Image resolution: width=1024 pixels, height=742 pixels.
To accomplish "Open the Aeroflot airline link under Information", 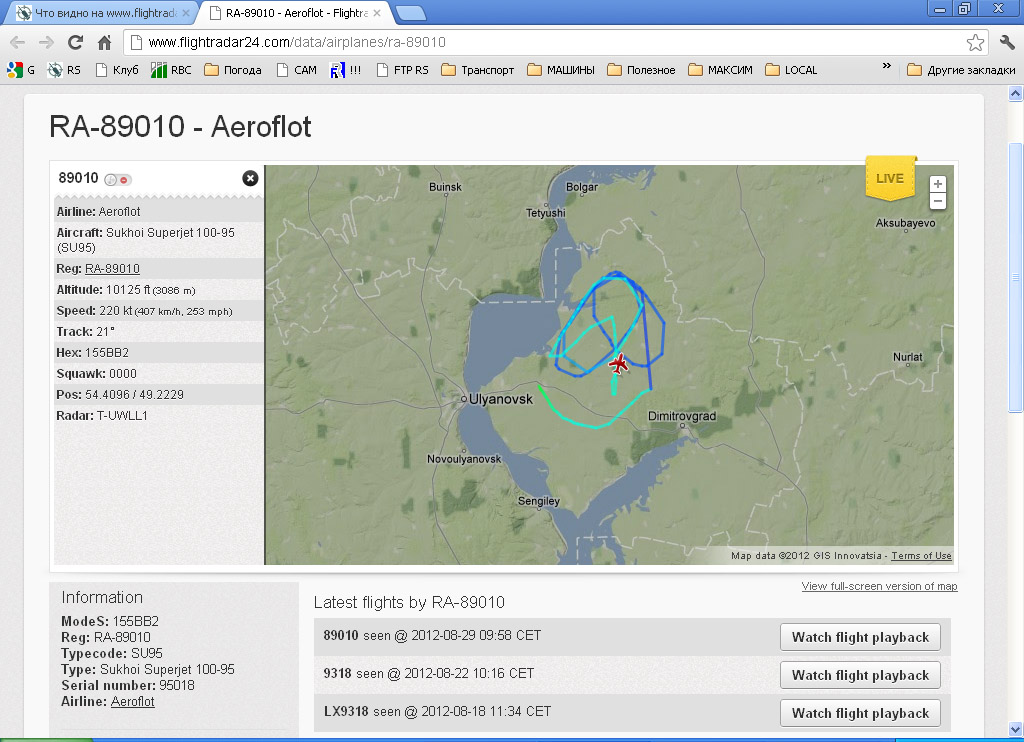I will click(133, 702).
